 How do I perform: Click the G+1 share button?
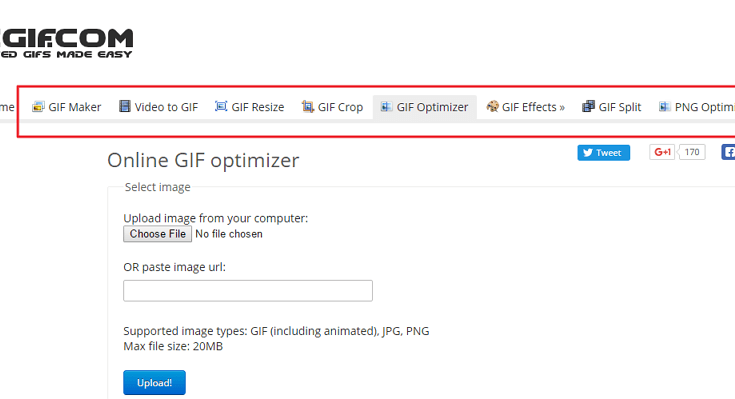(x=662, y=152)
